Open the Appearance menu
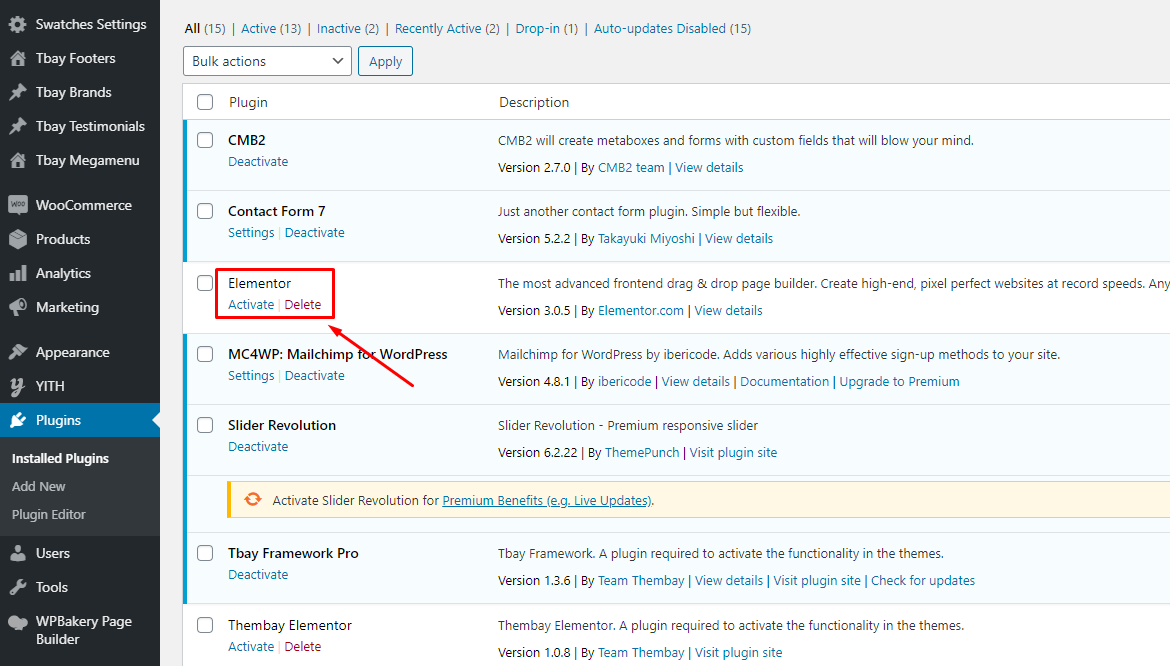The height and width of the screenshot is (666, 1170). [x=72, y=352]
